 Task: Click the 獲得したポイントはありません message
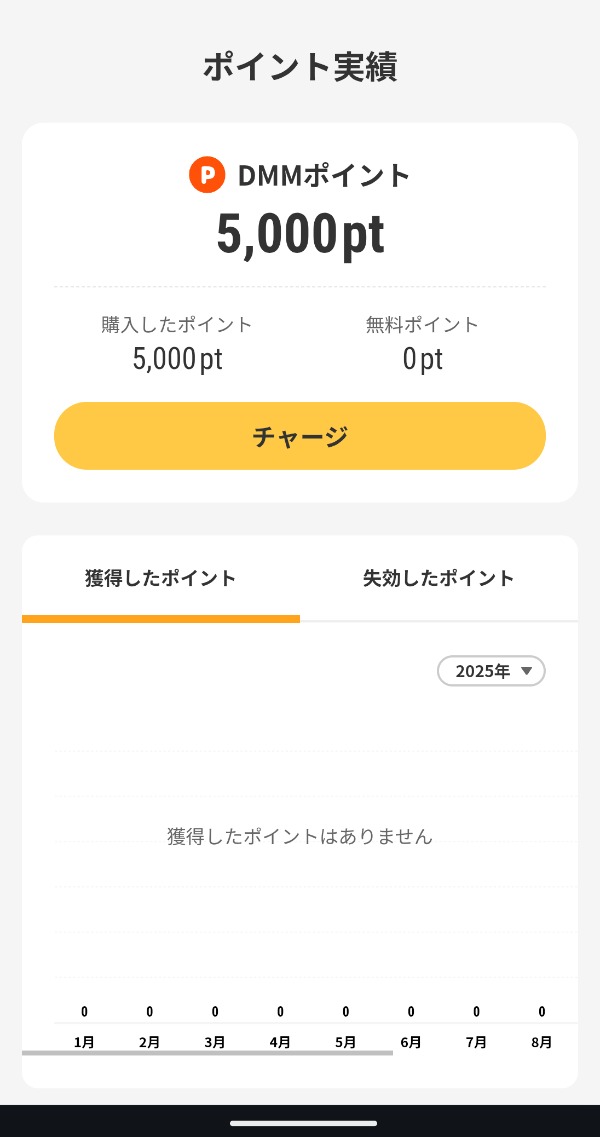point(300,836)
